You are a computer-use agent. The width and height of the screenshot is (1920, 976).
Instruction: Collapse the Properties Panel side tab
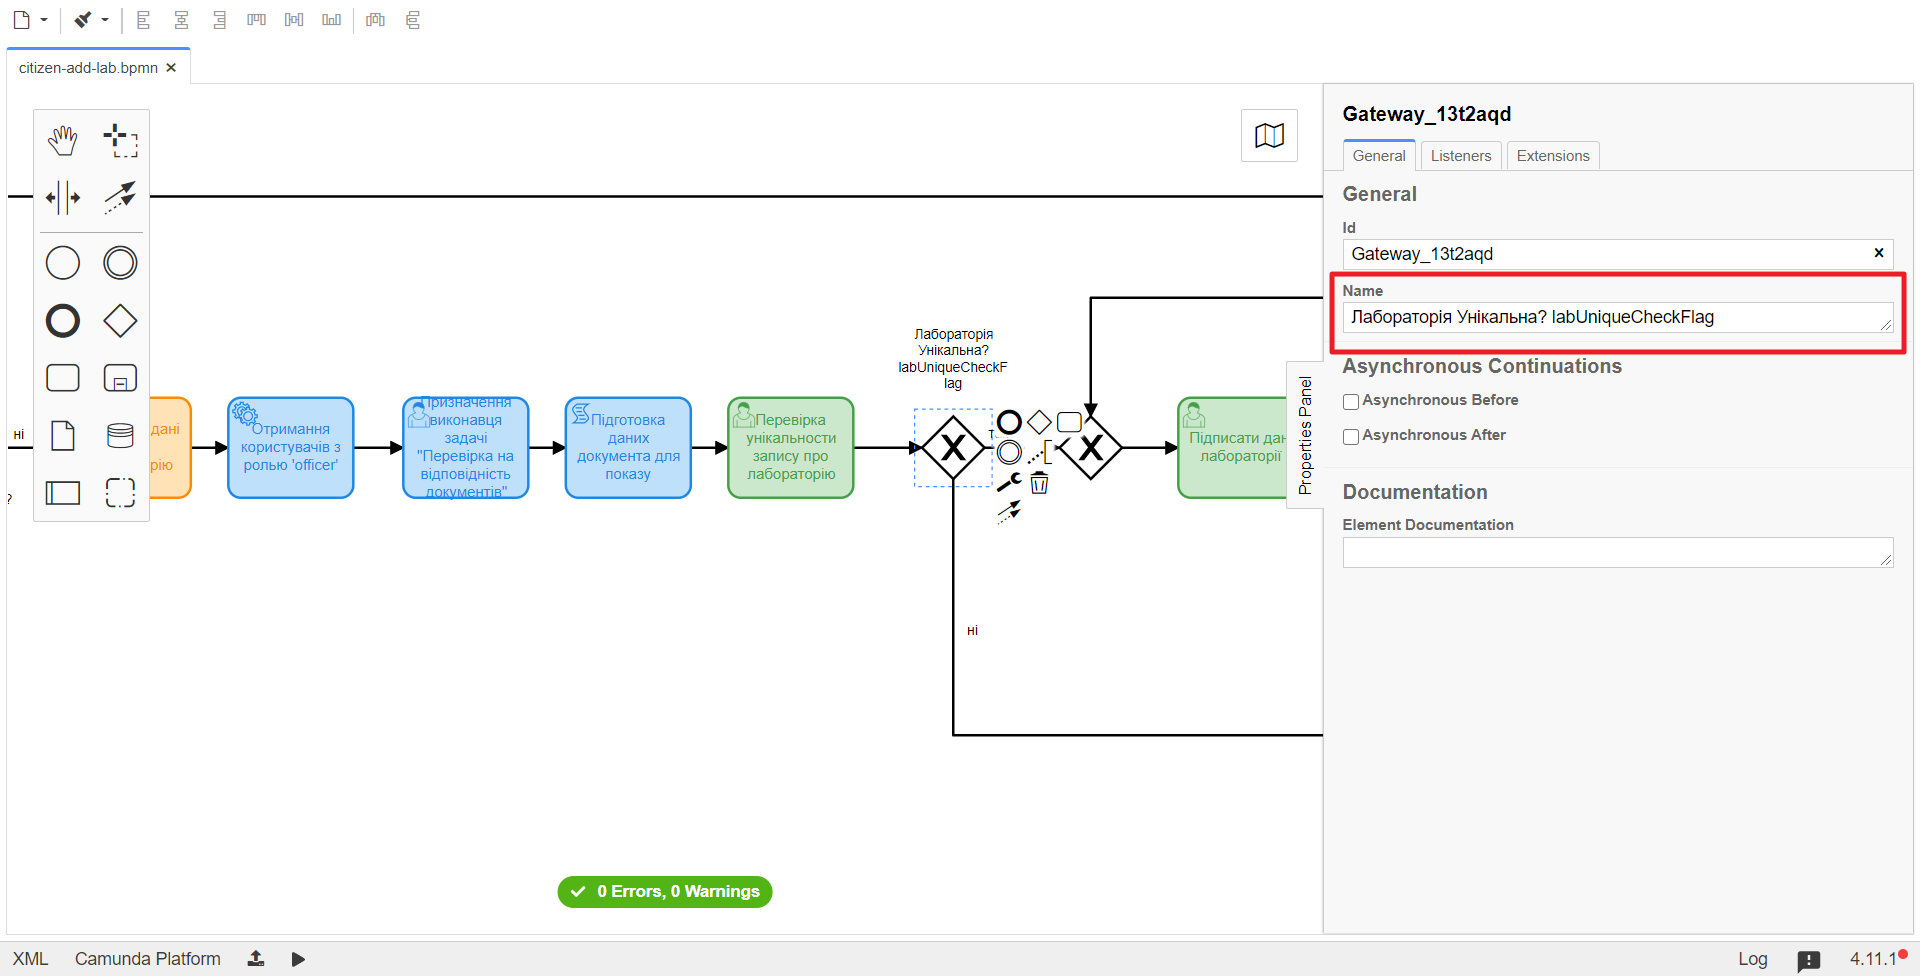(x=1304, y=435)
